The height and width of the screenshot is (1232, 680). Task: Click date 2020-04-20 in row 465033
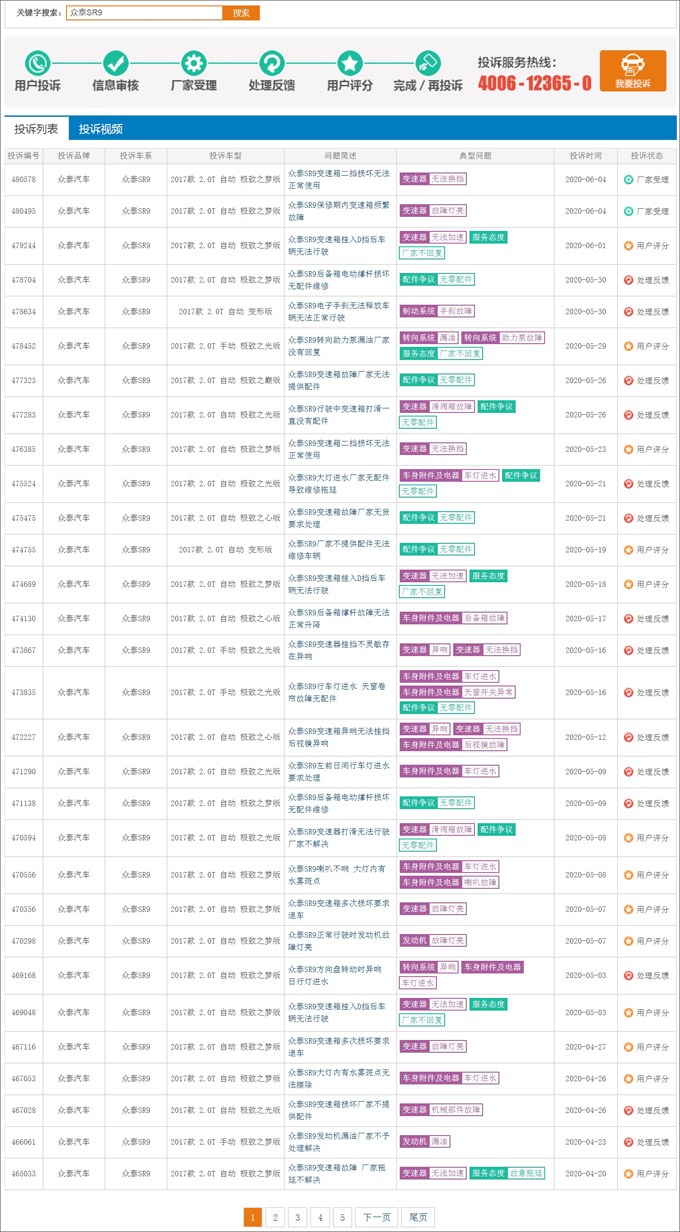586,1173
